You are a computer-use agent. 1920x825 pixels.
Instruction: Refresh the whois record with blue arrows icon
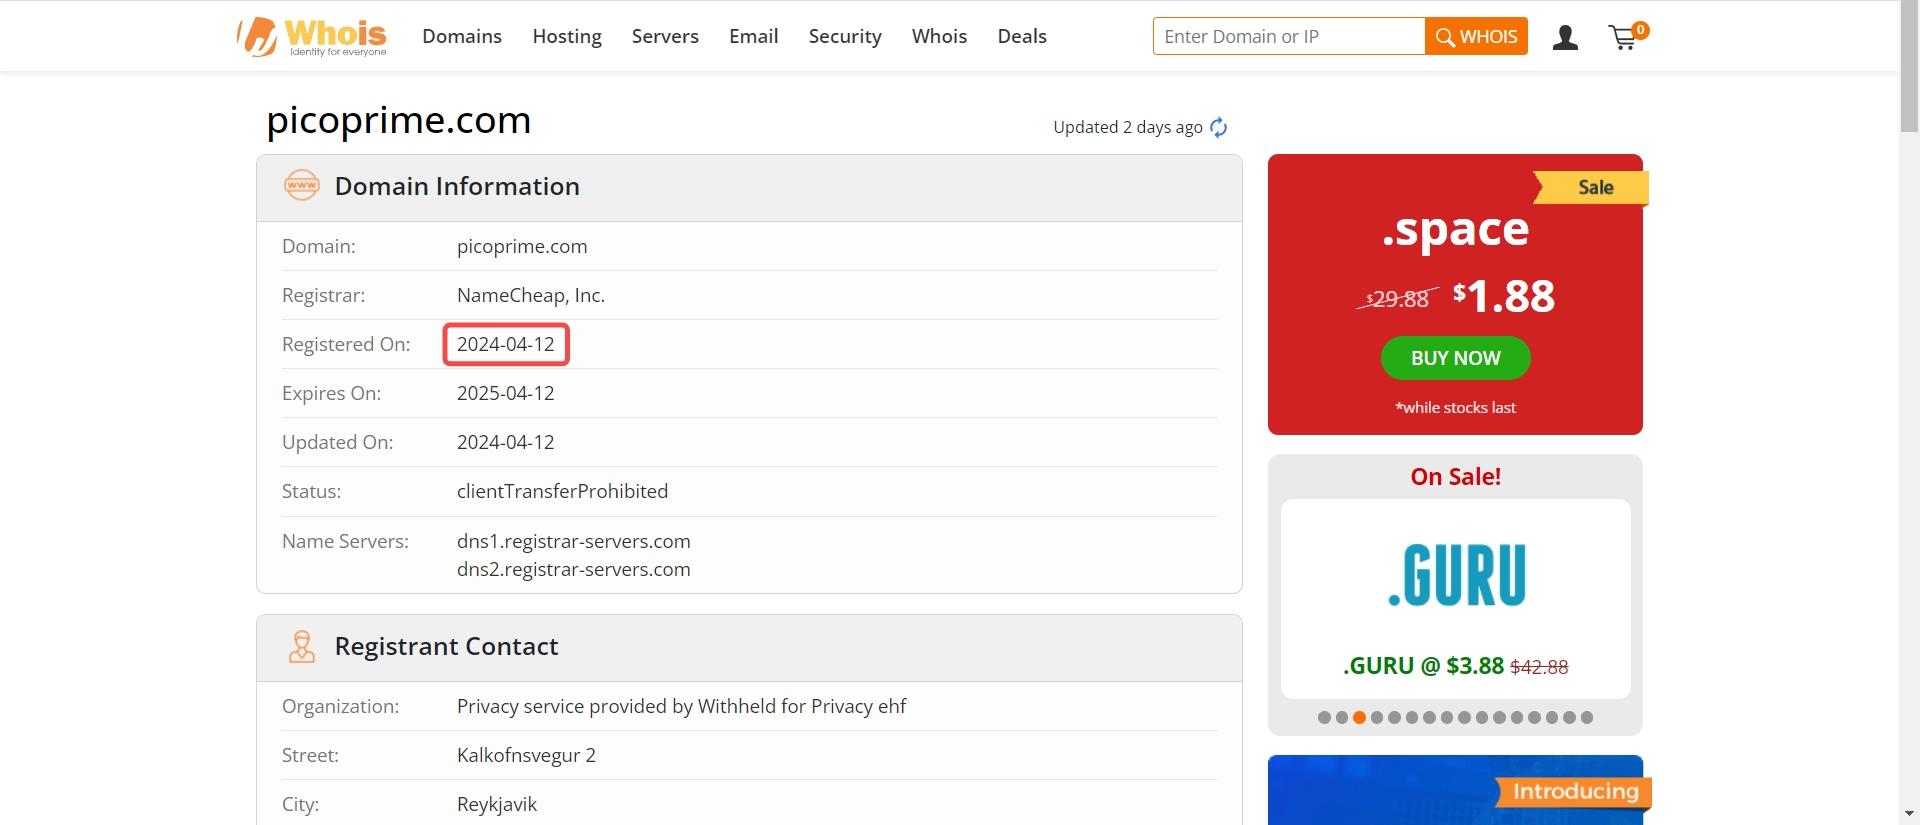coord(1218,127)
